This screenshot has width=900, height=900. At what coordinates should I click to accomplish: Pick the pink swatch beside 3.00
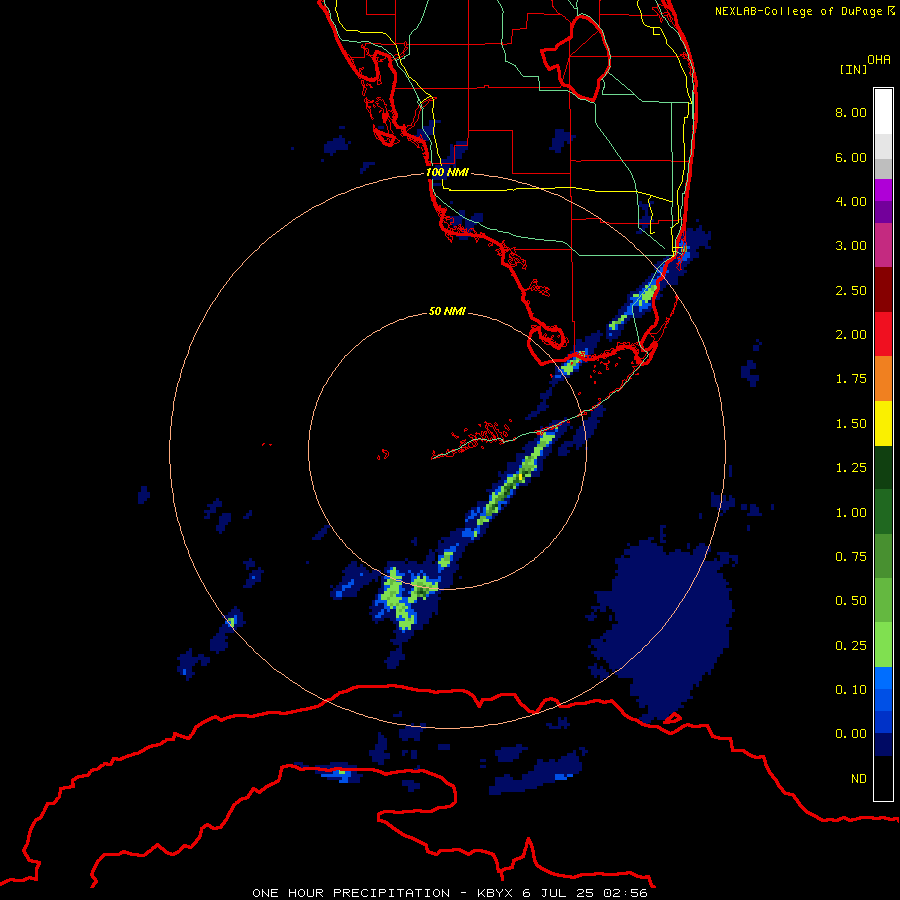(883, 246)
